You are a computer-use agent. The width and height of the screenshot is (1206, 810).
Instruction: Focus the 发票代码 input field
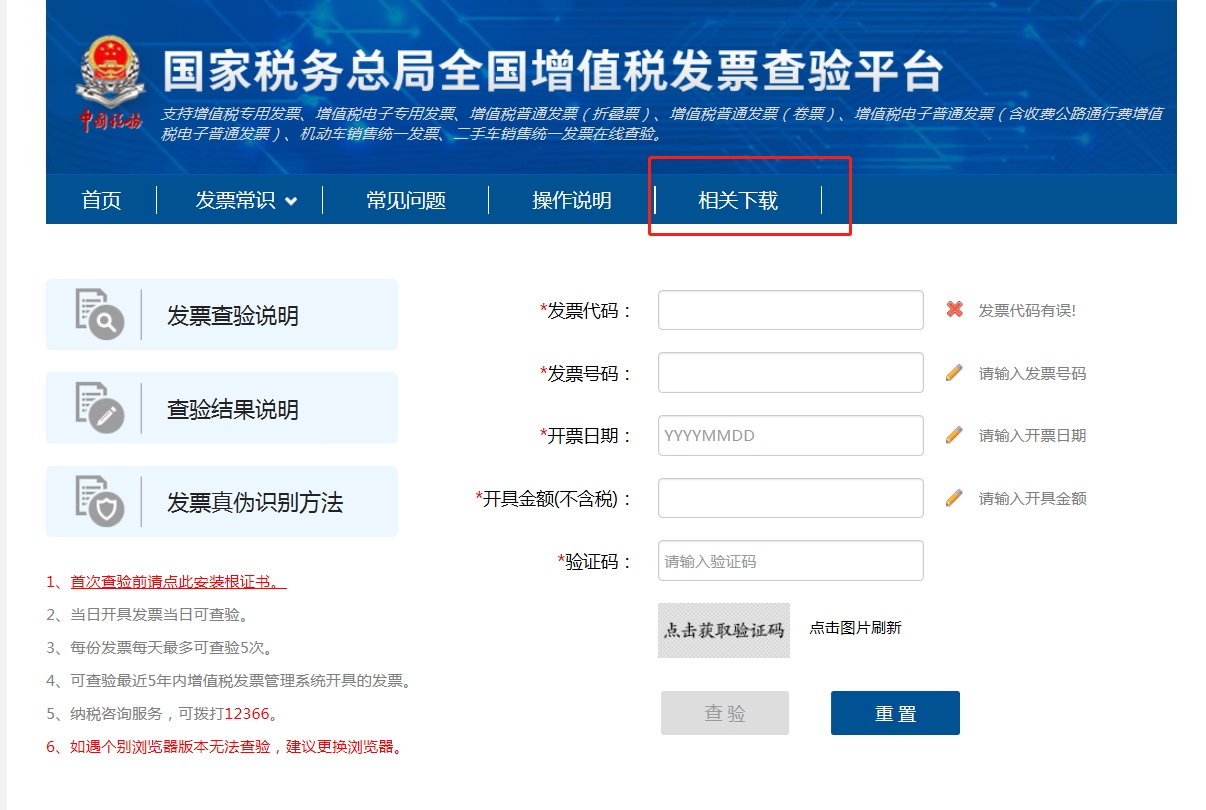click(x=790, y=310)
